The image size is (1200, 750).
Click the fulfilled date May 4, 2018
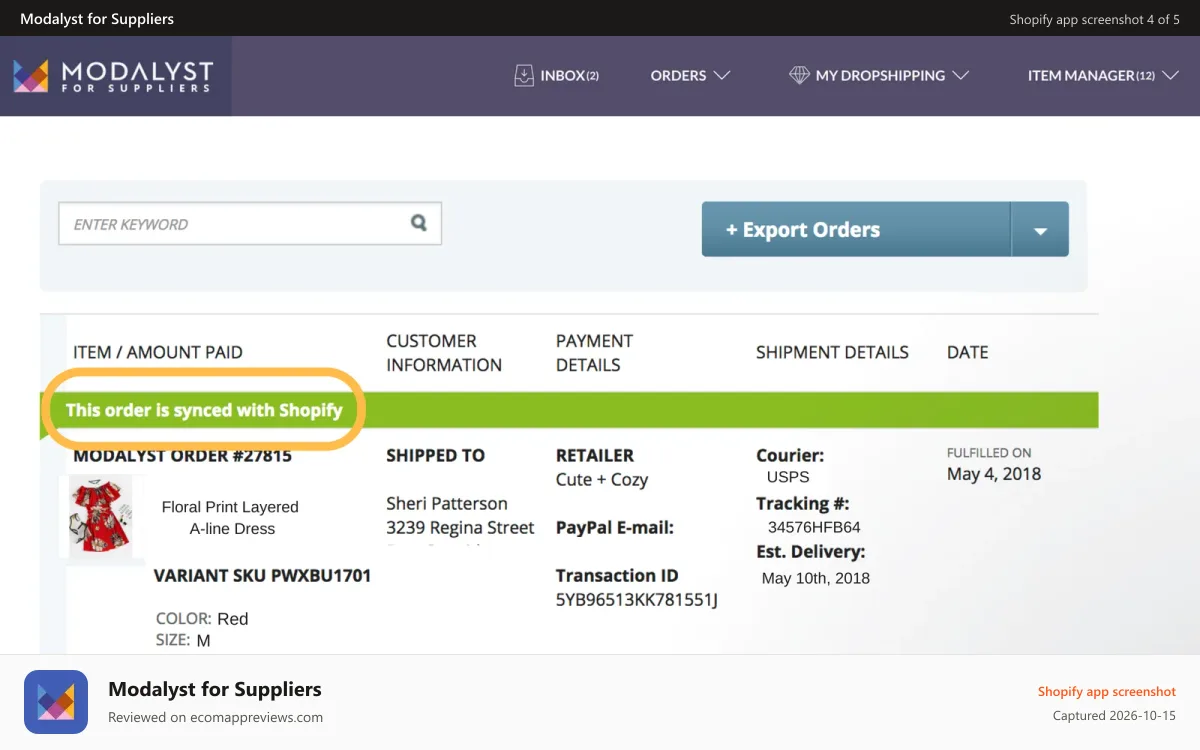click(x=994, y=474)
